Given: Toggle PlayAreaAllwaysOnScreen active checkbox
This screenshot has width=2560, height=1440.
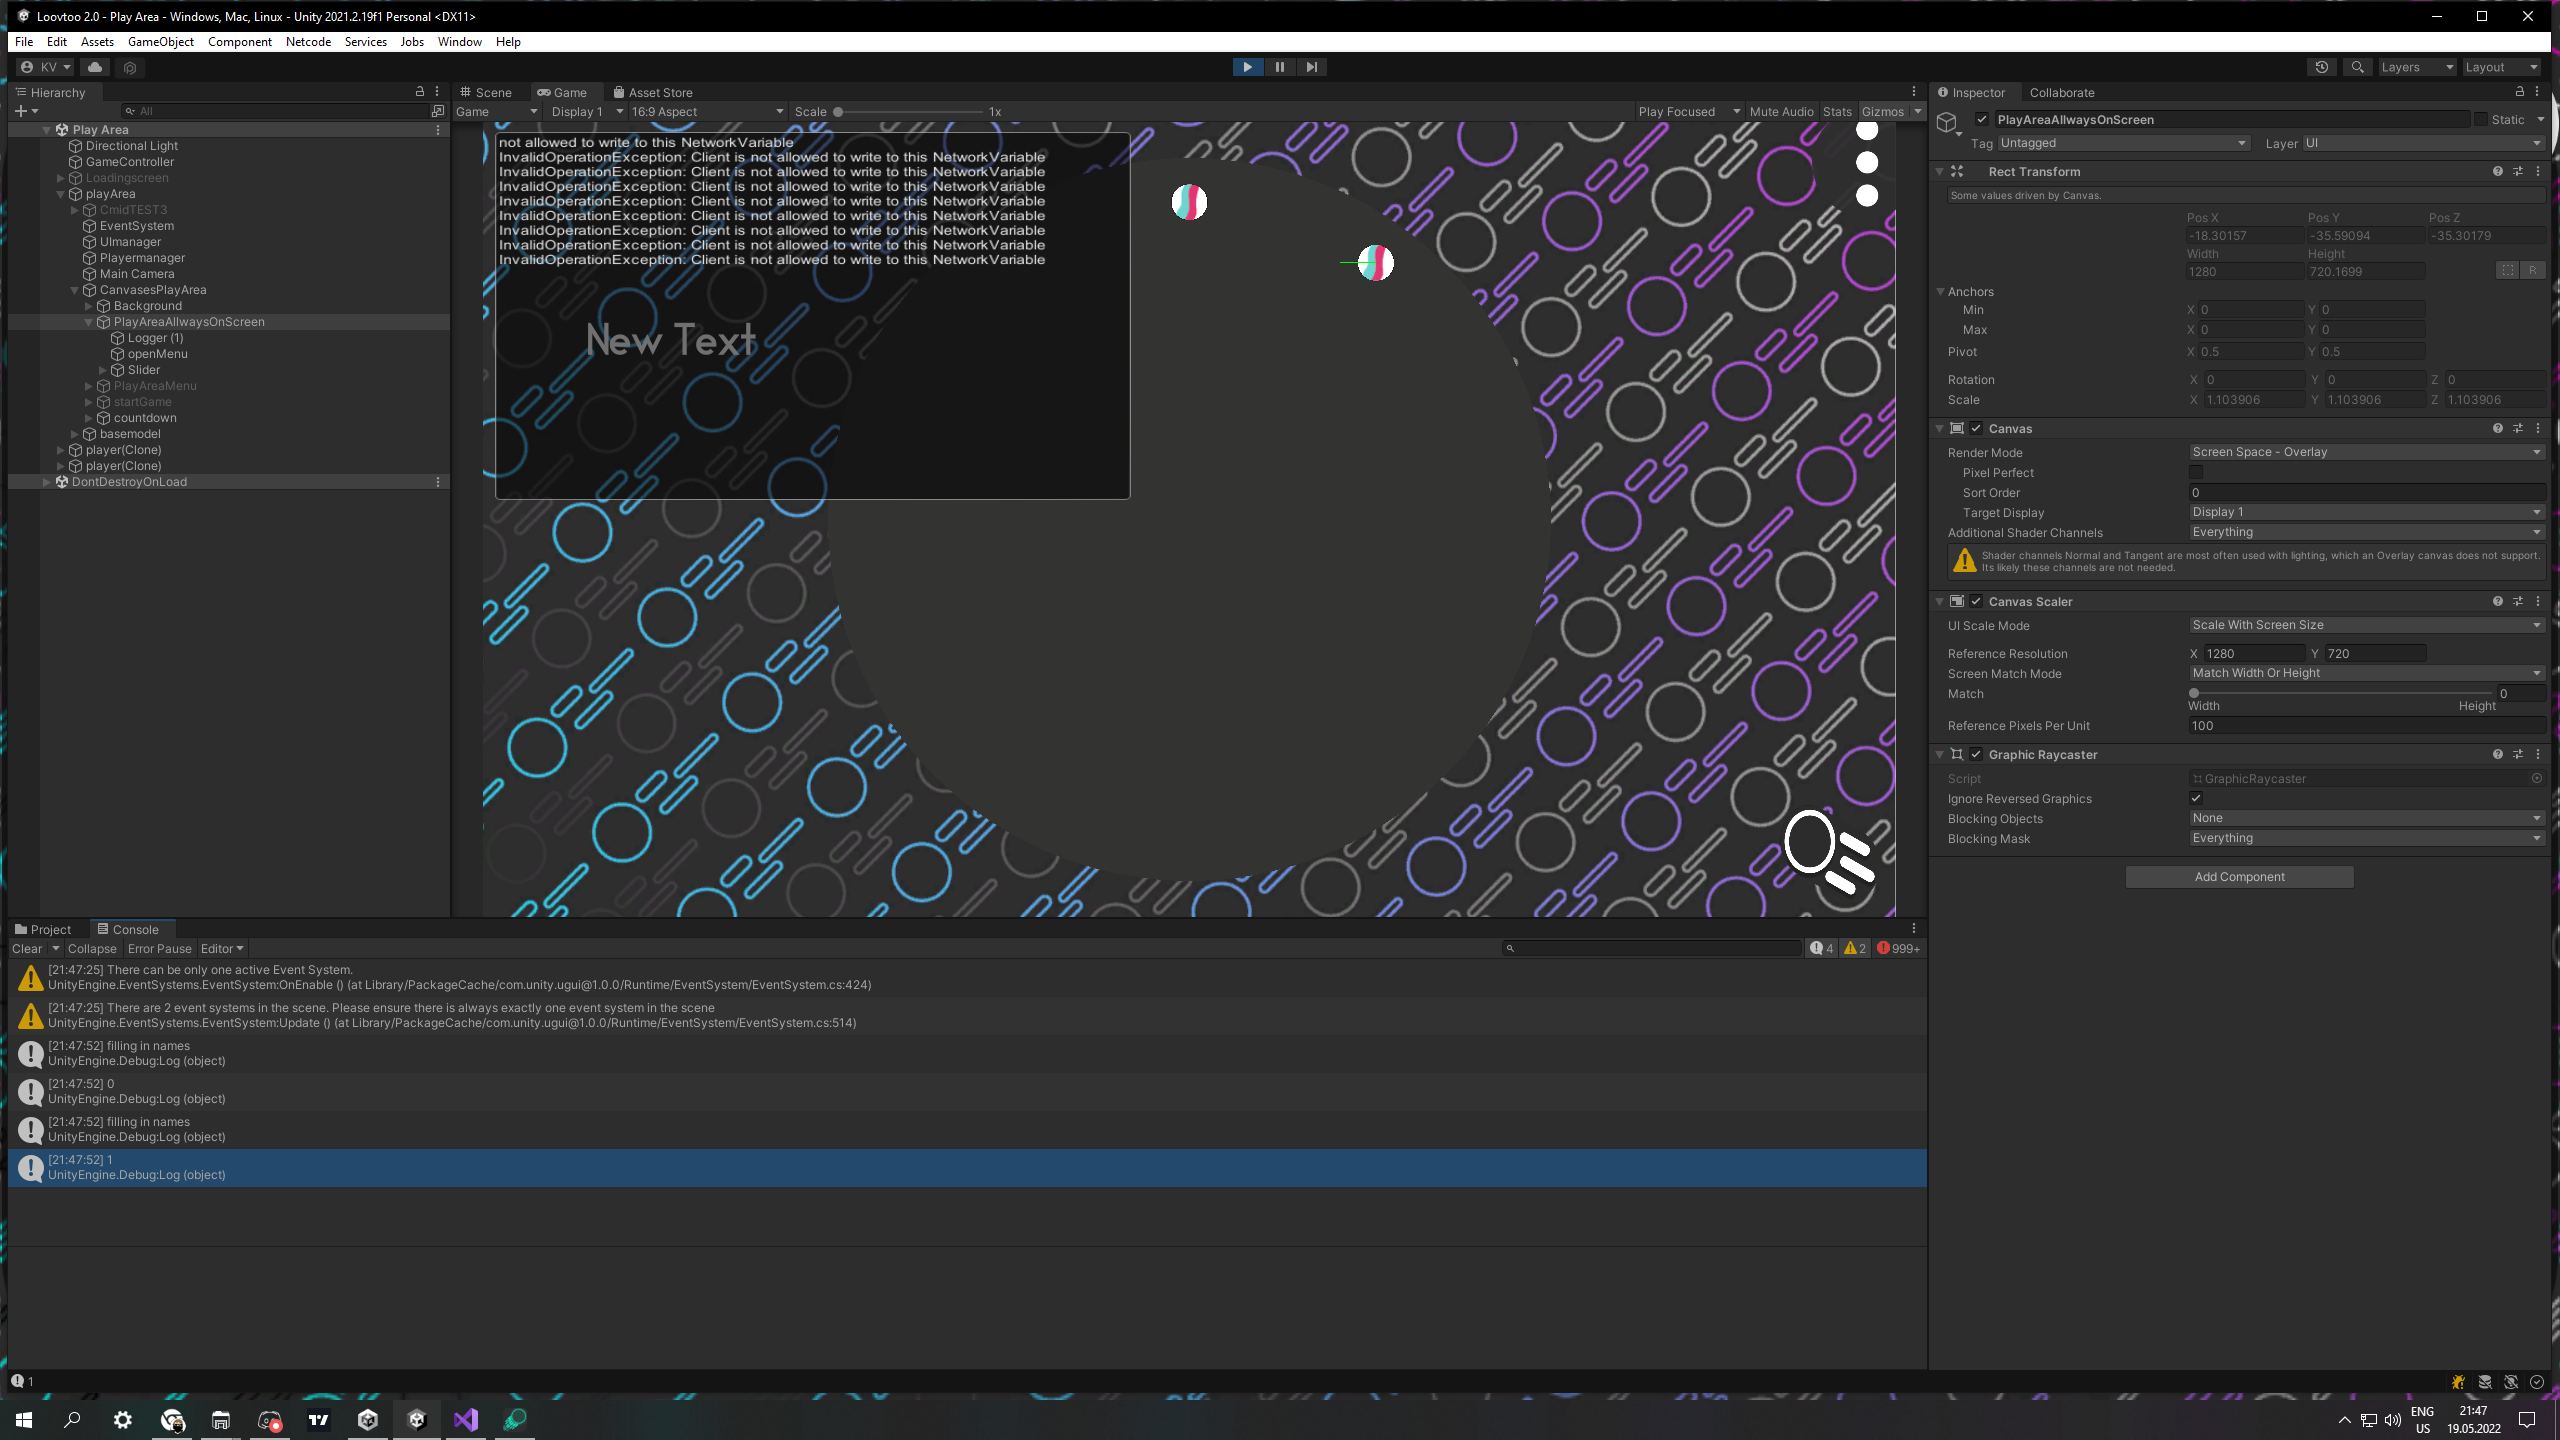Looking at the screenshot, I should pos(1982,120).
